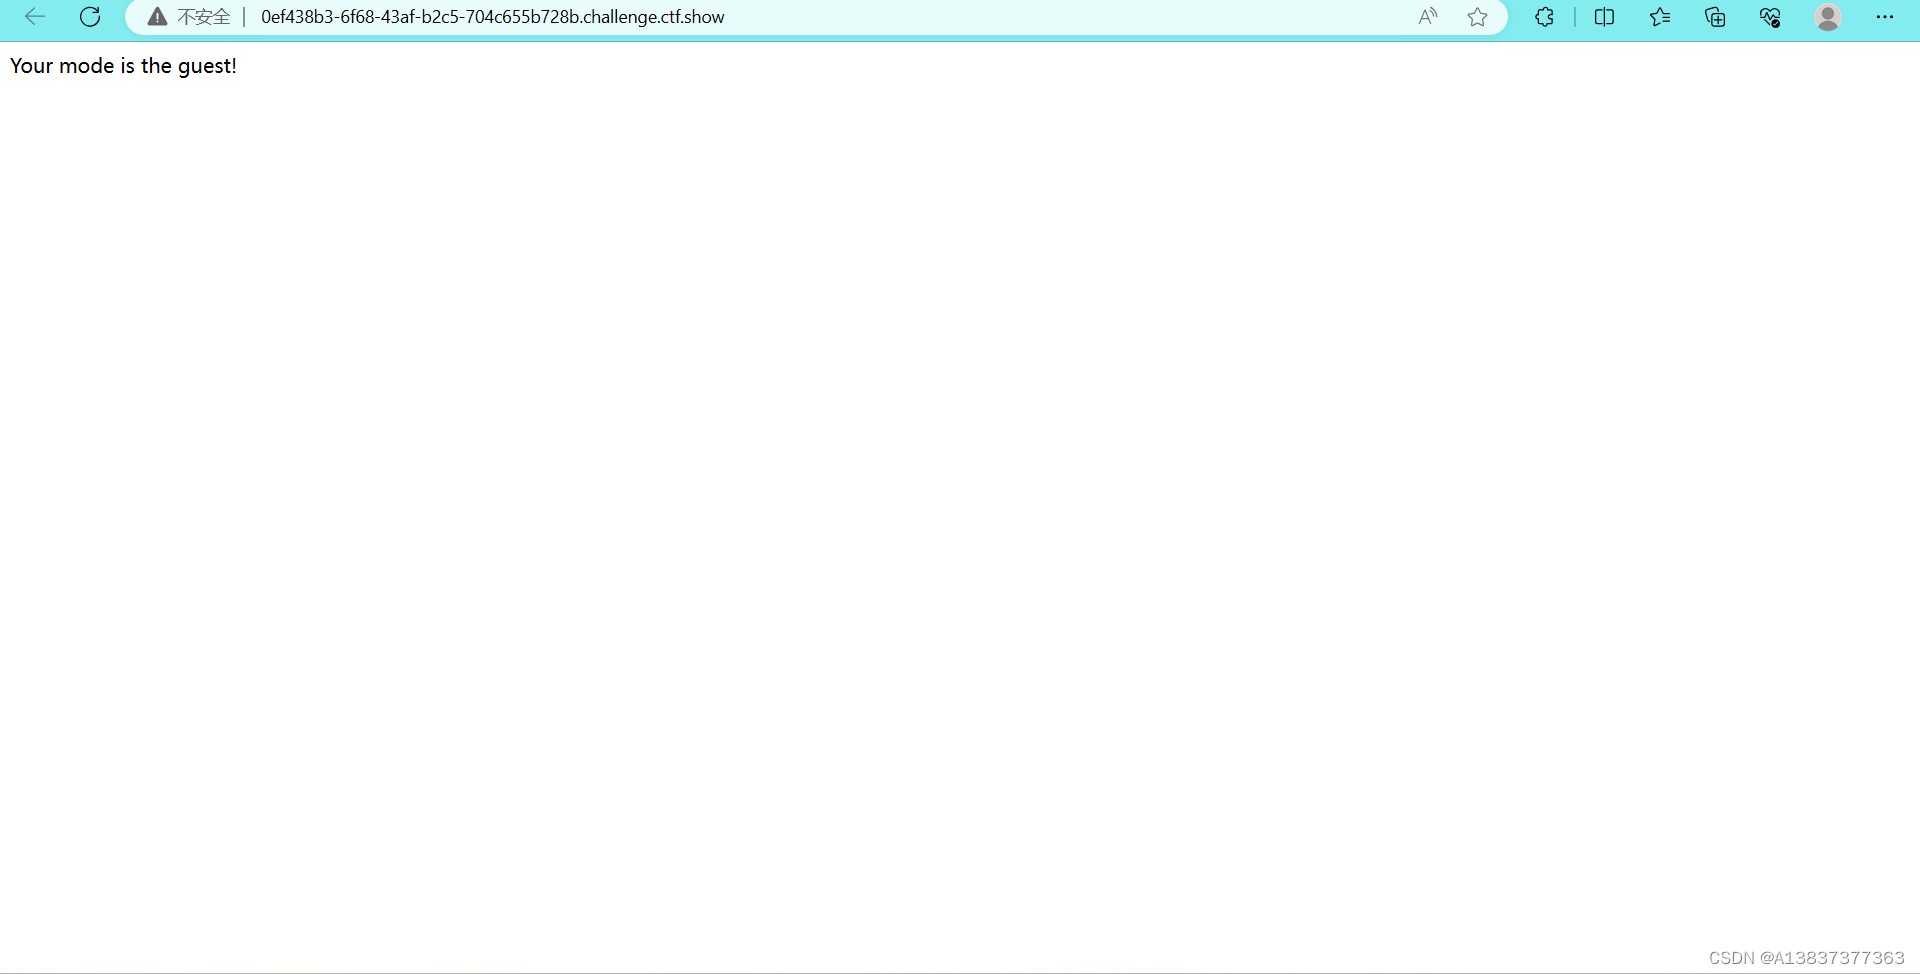
Task: Go back to the previous page
Action: [35, 17]
